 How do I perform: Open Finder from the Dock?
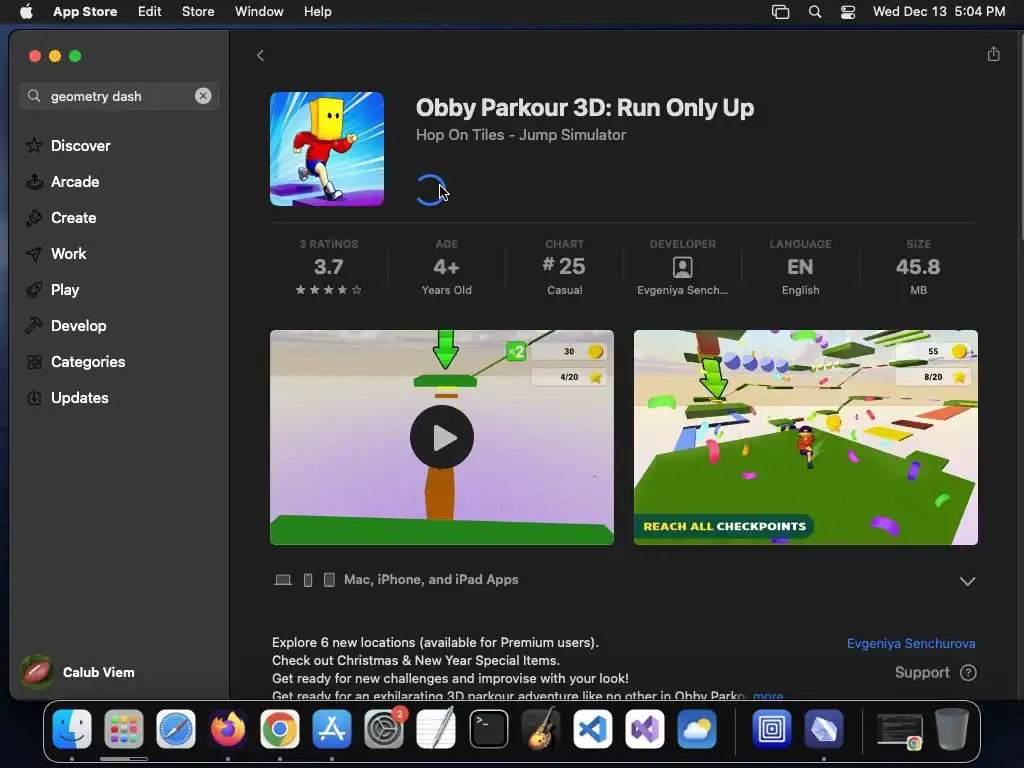click(72, 729)
